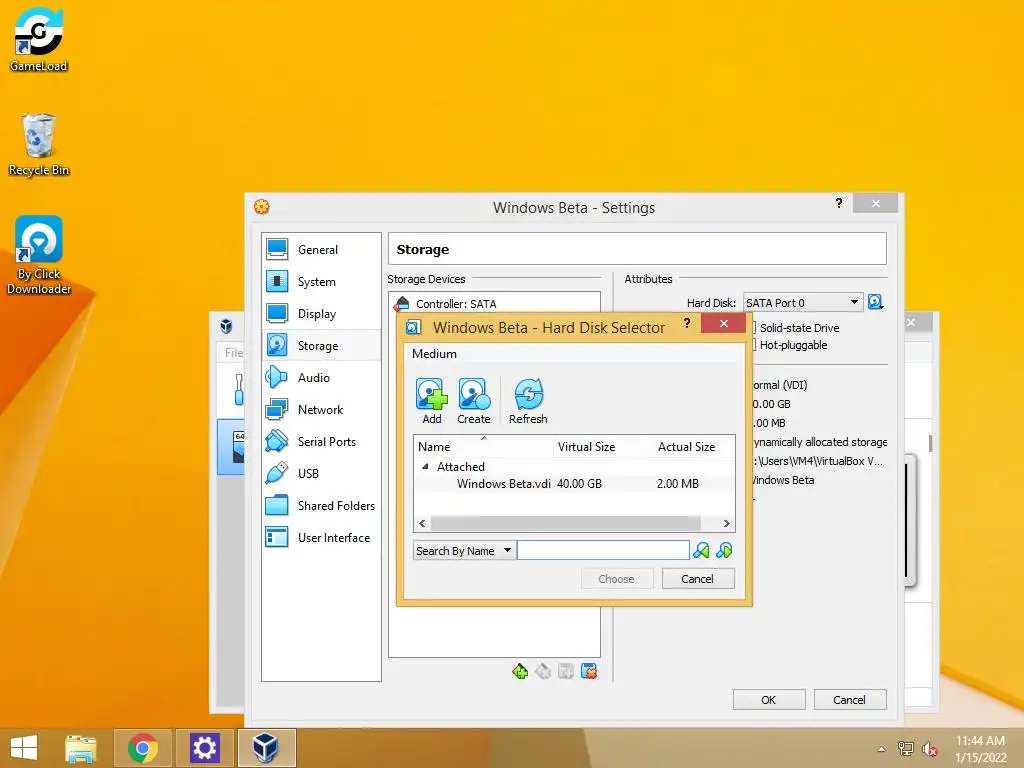Click into the medium search field
Image resolution: width=1024 pixels, height=768 pixels.
tap(603, 551)
